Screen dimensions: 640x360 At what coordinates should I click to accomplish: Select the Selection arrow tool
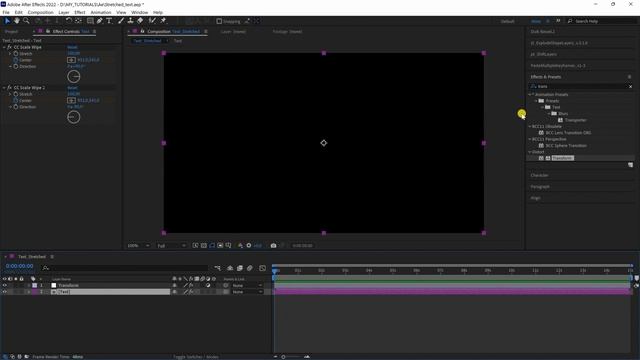tap(7, 21)
